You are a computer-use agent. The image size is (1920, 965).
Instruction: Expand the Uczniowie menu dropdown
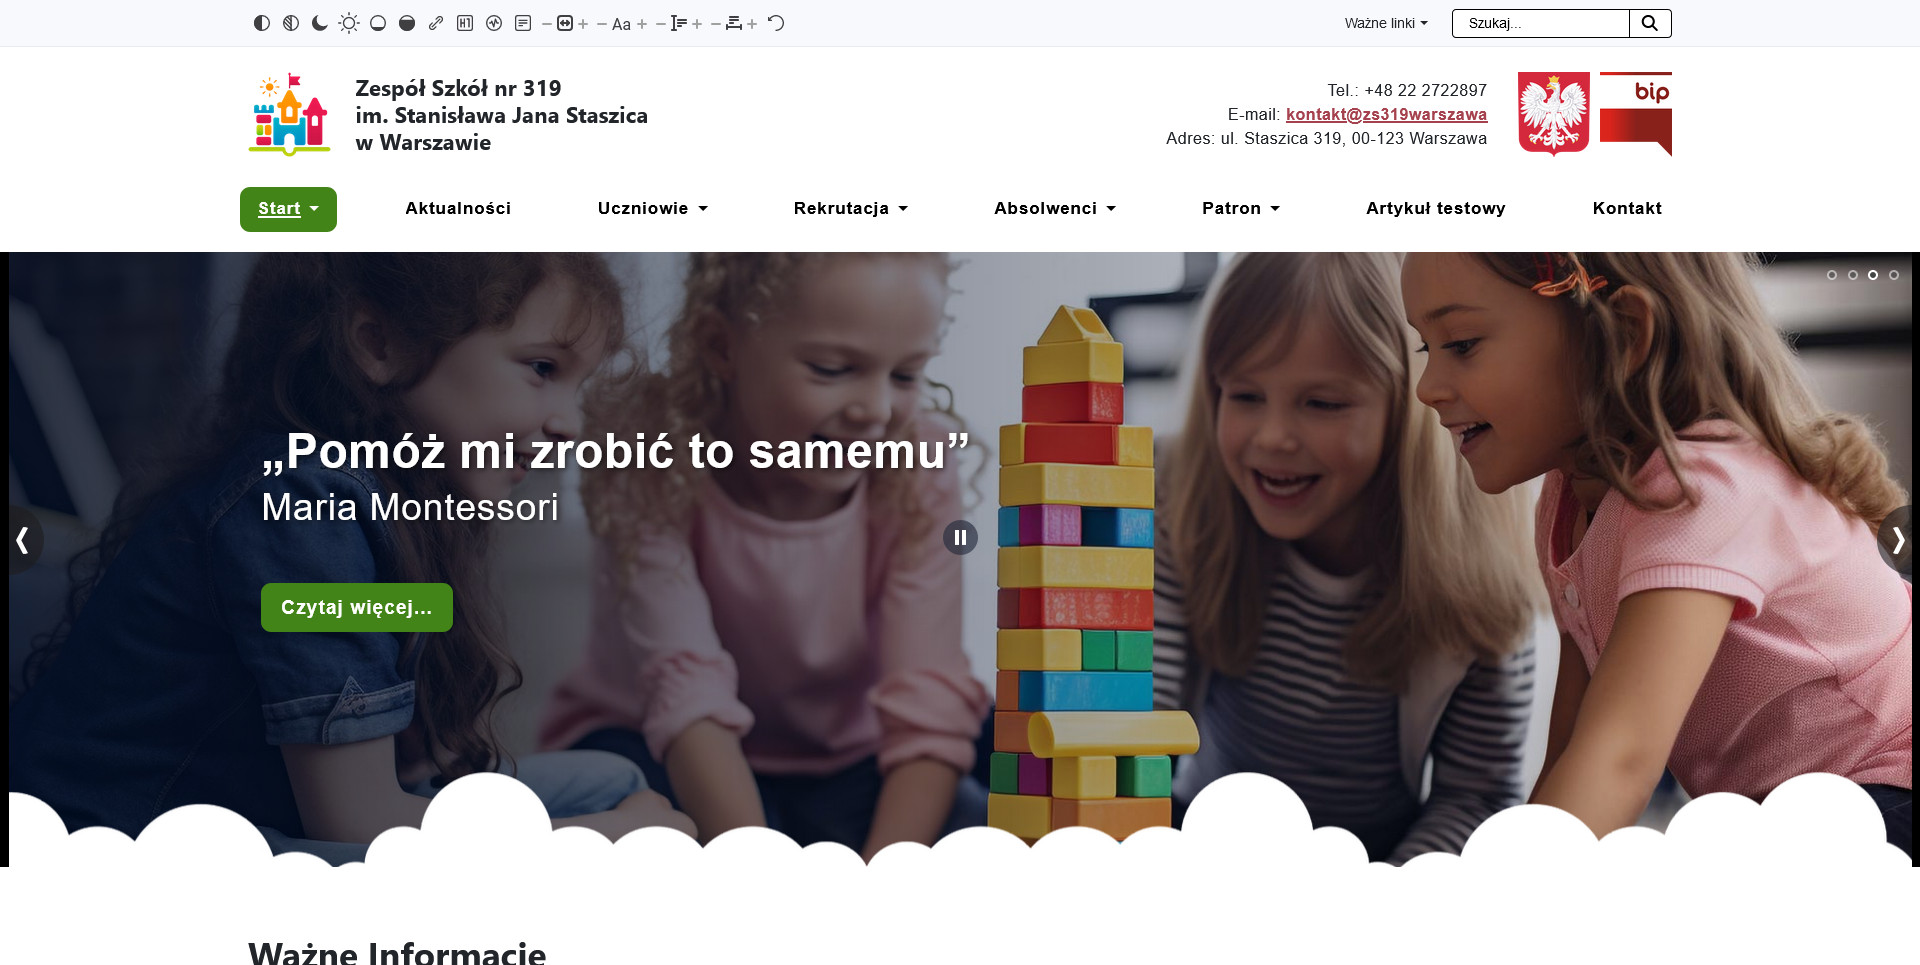coord(653,208)
